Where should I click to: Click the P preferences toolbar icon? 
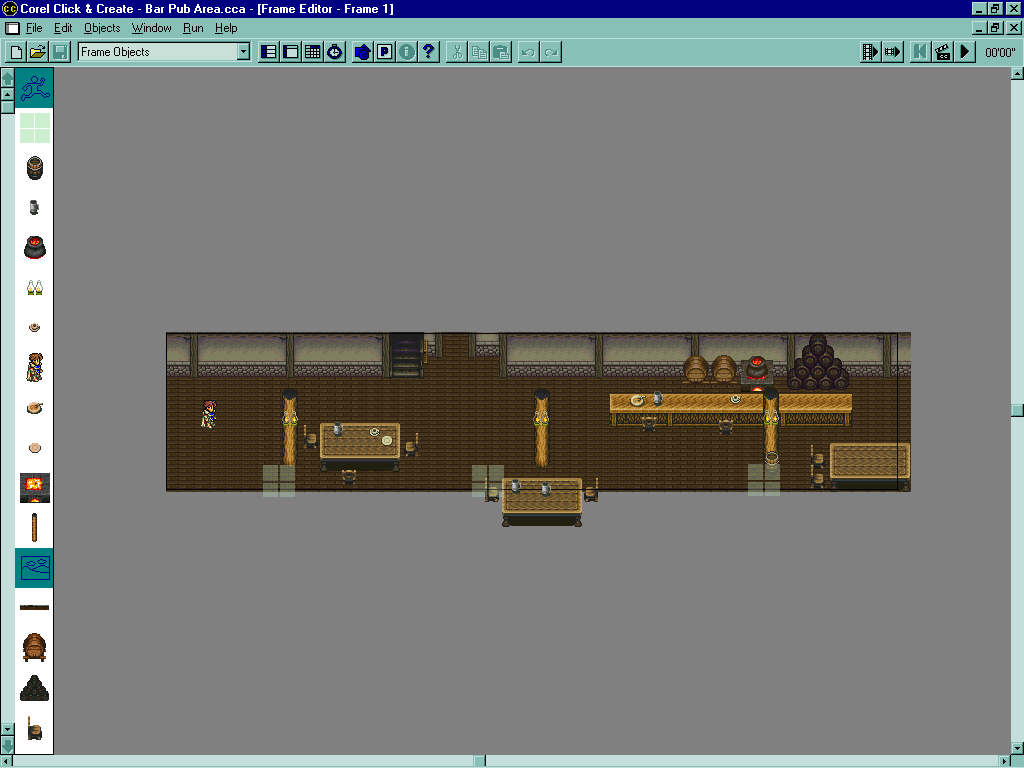(385, 52)
